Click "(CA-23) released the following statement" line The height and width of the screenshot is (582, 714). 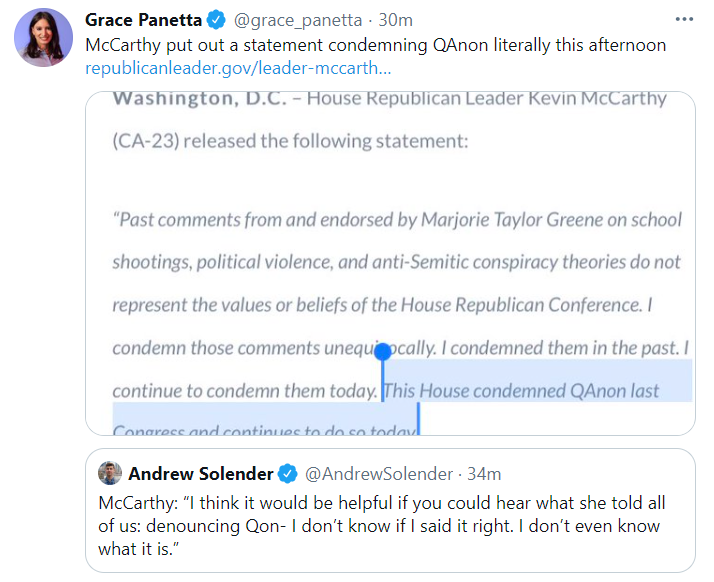289,141
